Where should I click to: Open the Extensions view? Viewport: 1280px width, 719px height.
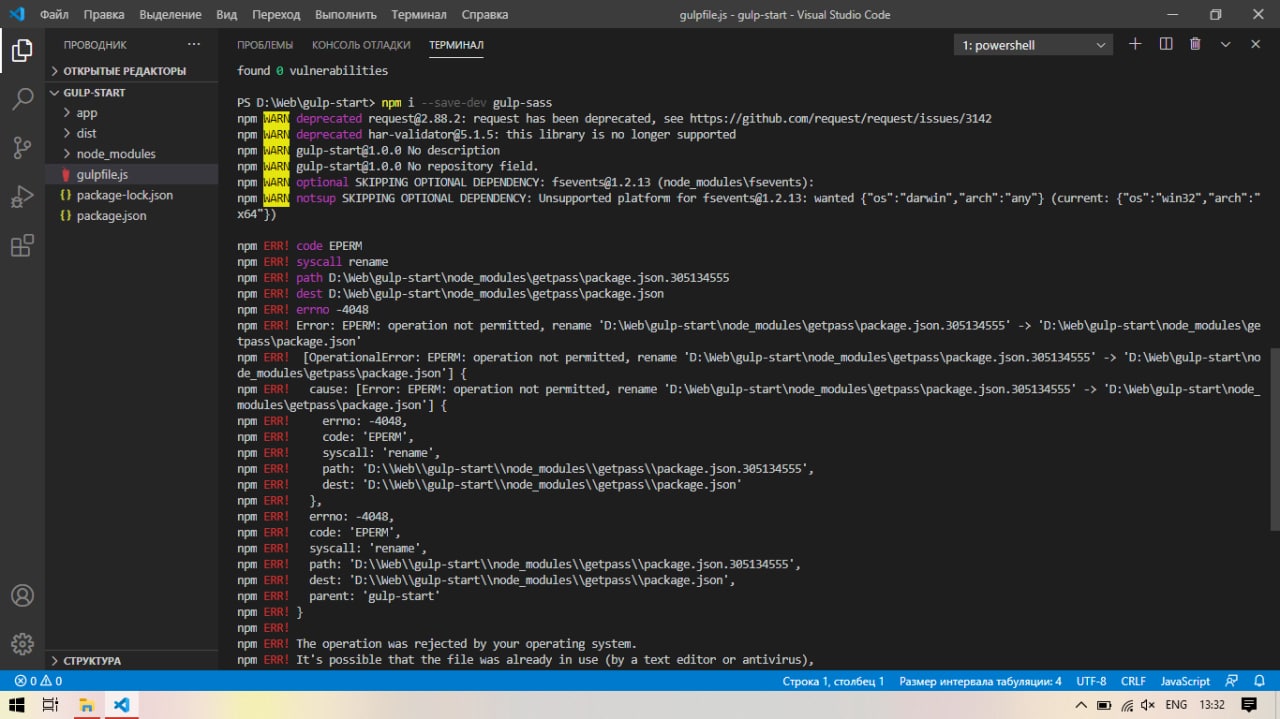(22, 246)
